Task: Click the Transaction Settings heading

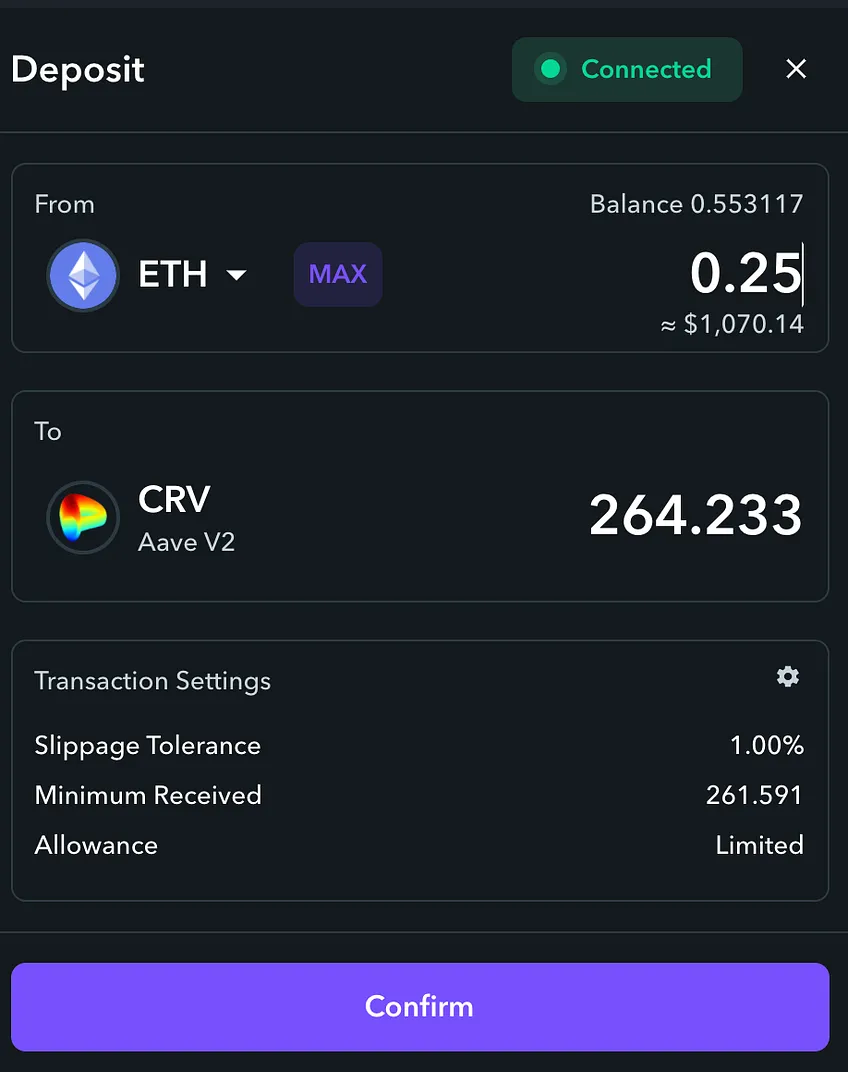Action: [153, 681]
